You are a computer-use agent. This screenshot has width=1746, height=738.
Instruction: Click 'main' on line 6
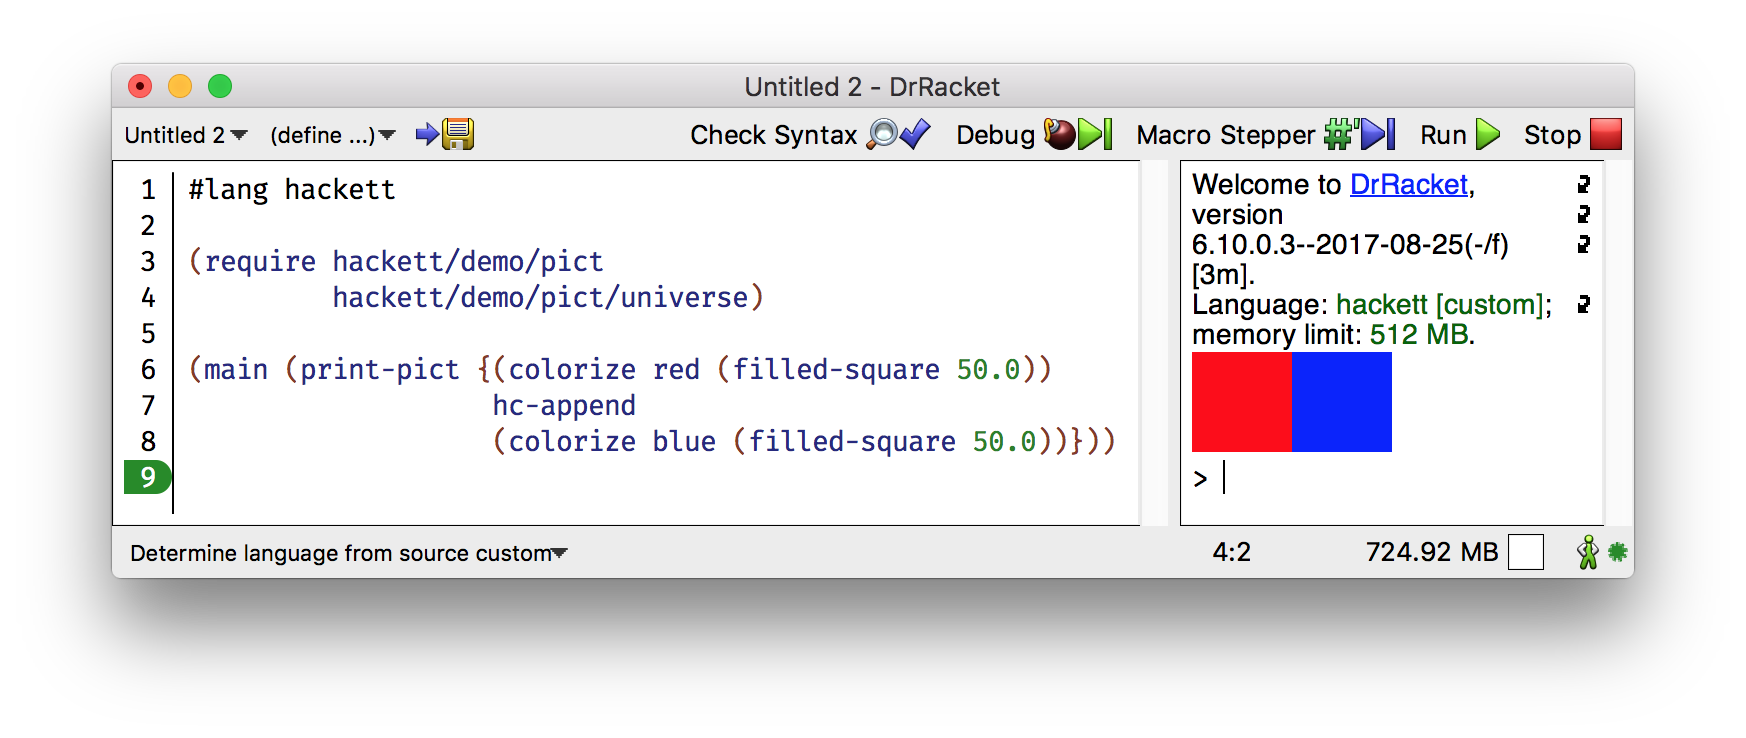236,370
